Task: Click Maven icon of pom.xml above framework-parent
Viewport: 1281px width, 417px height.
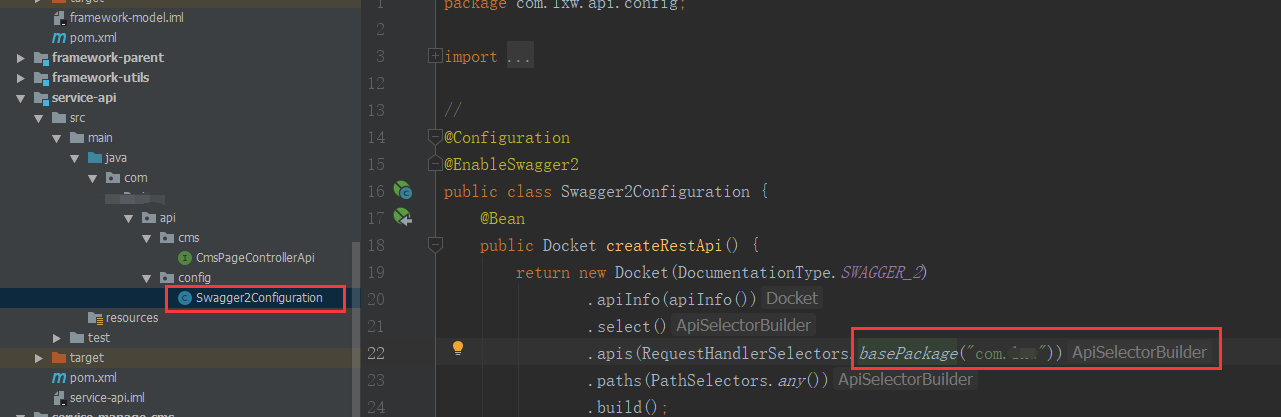Action: [x=58, y=37]
